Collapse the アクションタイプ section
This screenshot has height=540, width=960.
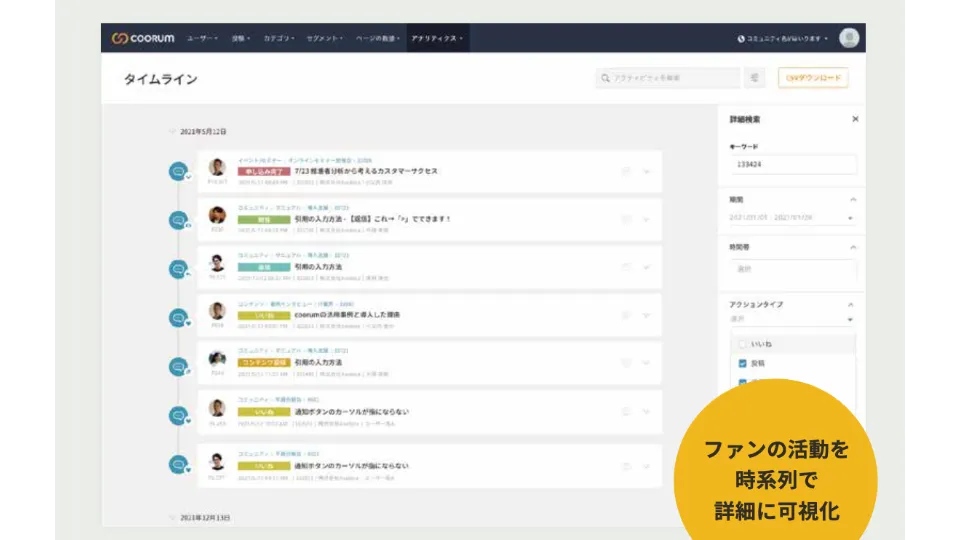click(x=850, y=304)
